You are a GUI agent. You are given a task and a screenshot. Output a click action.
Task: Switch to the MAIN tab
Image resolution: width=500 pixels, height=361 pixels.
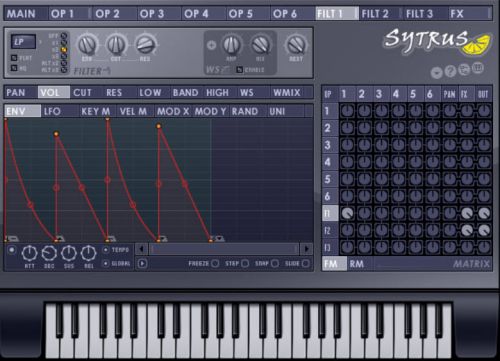point(26,14)
